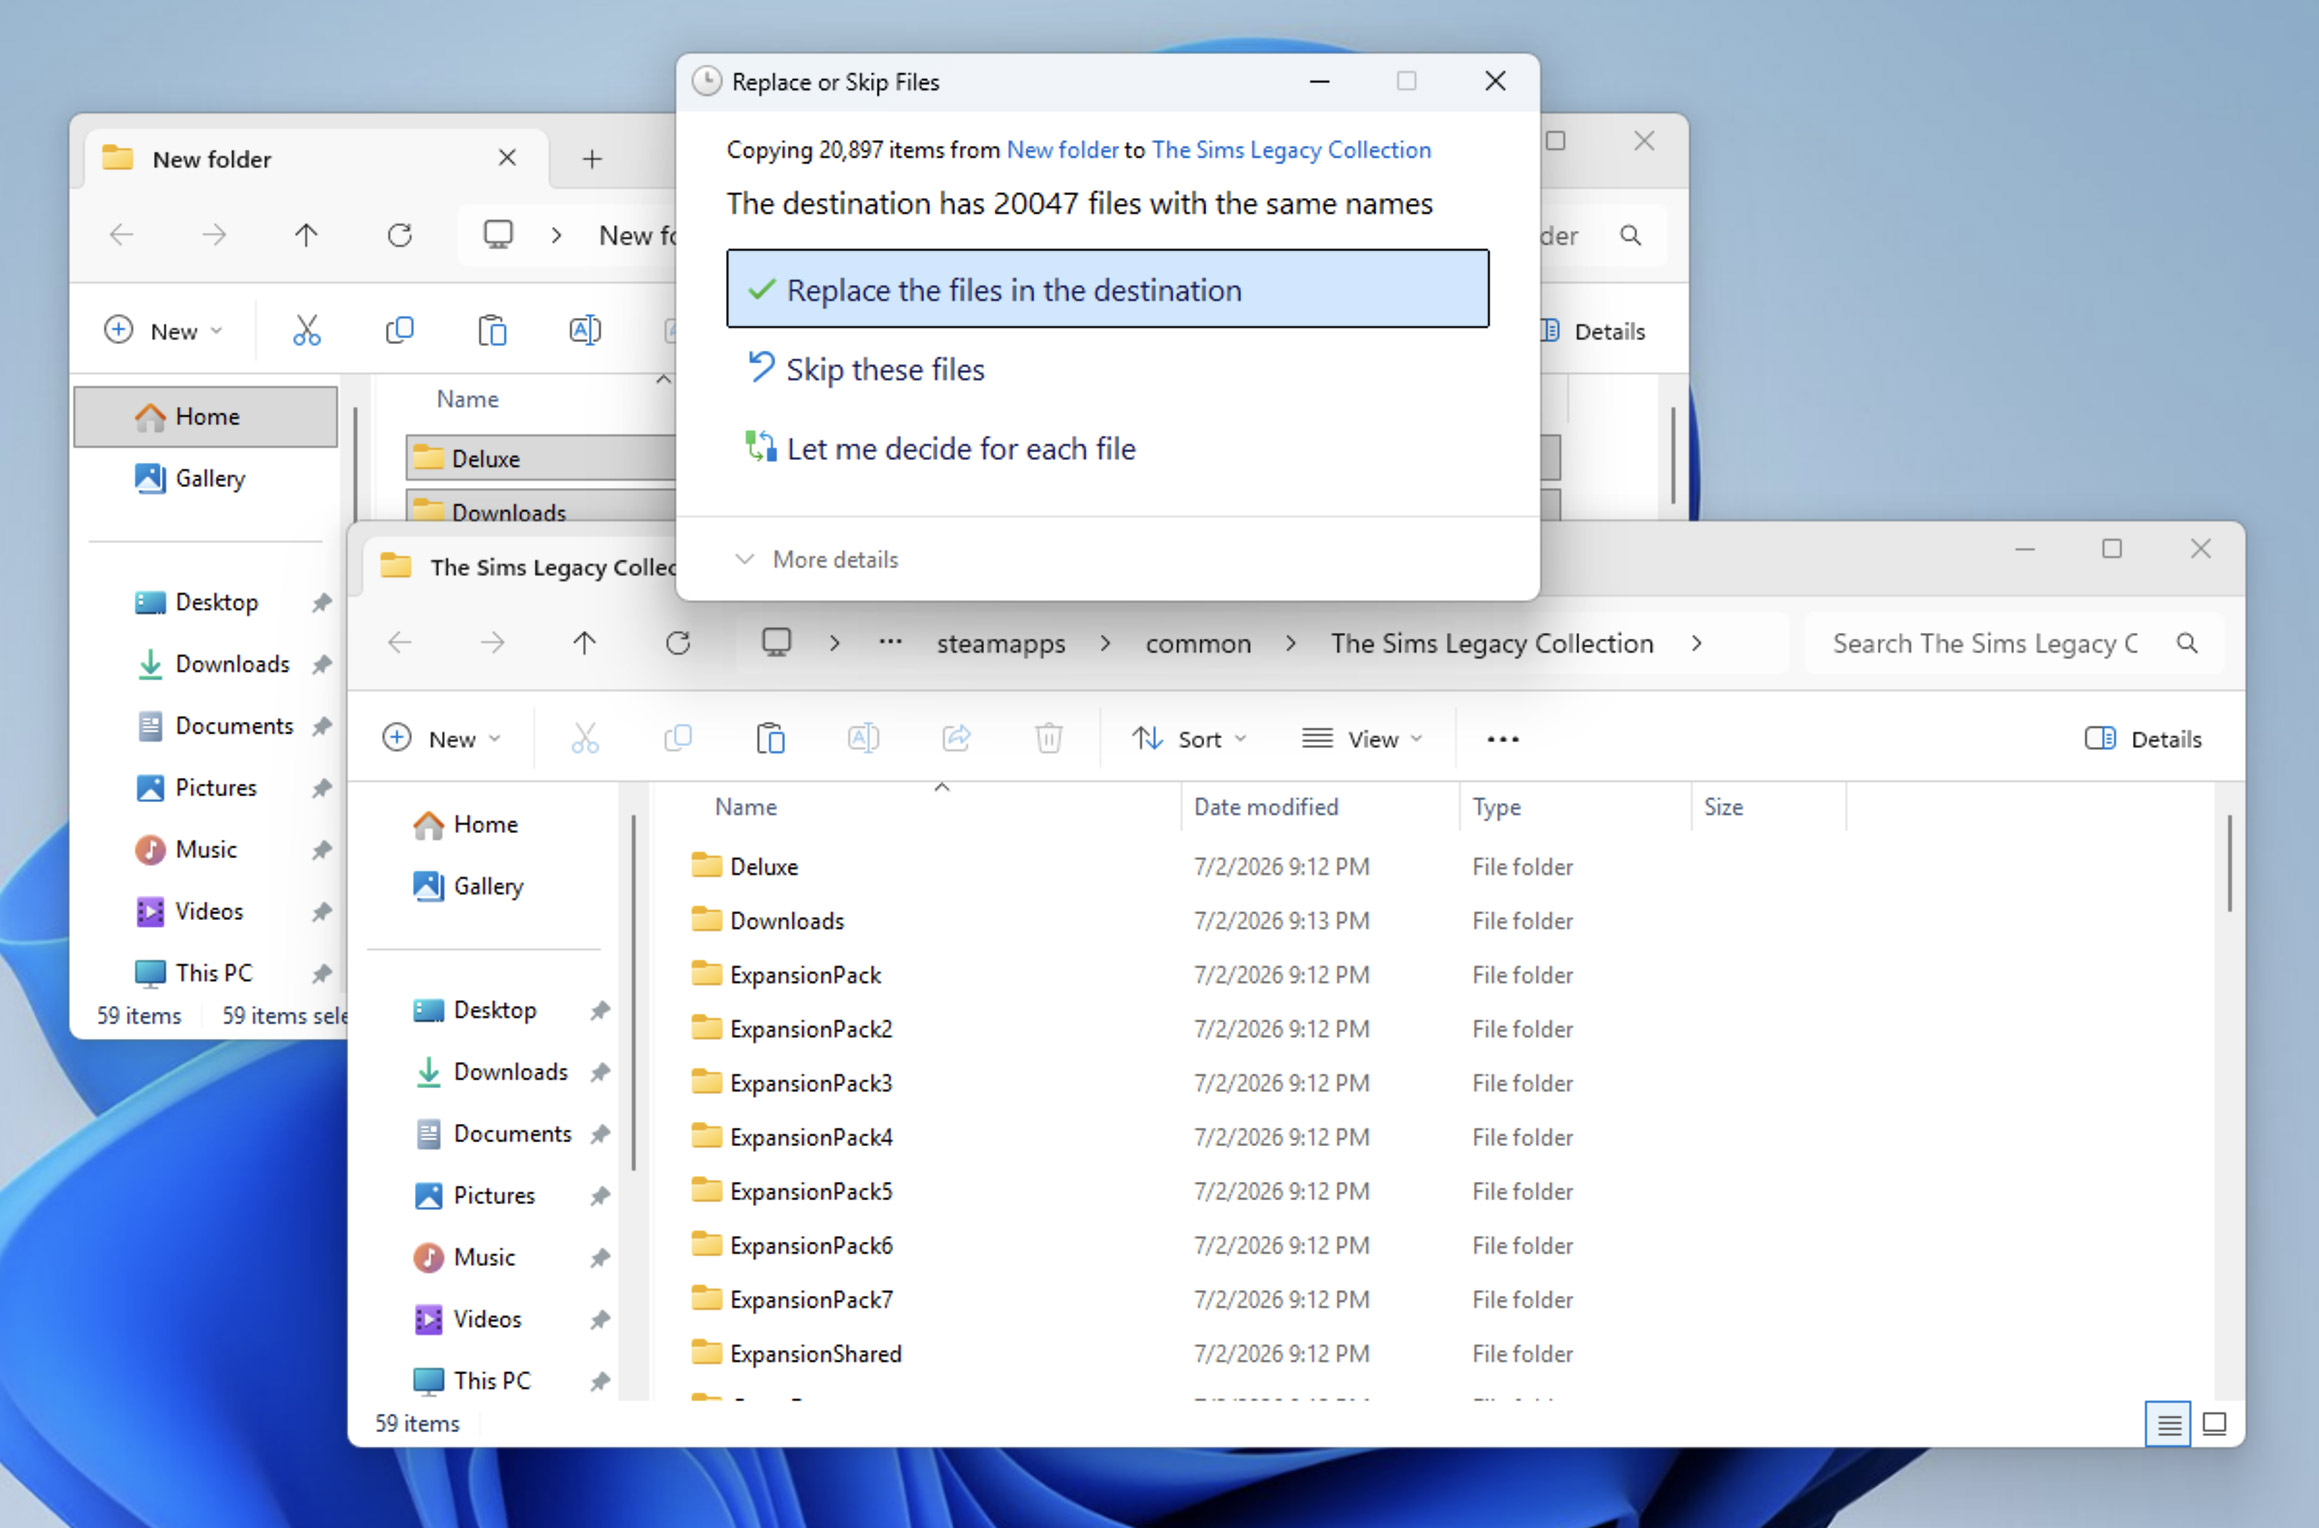
Task: Open Sort dropdown
Action: click(x=1189, y=738)
